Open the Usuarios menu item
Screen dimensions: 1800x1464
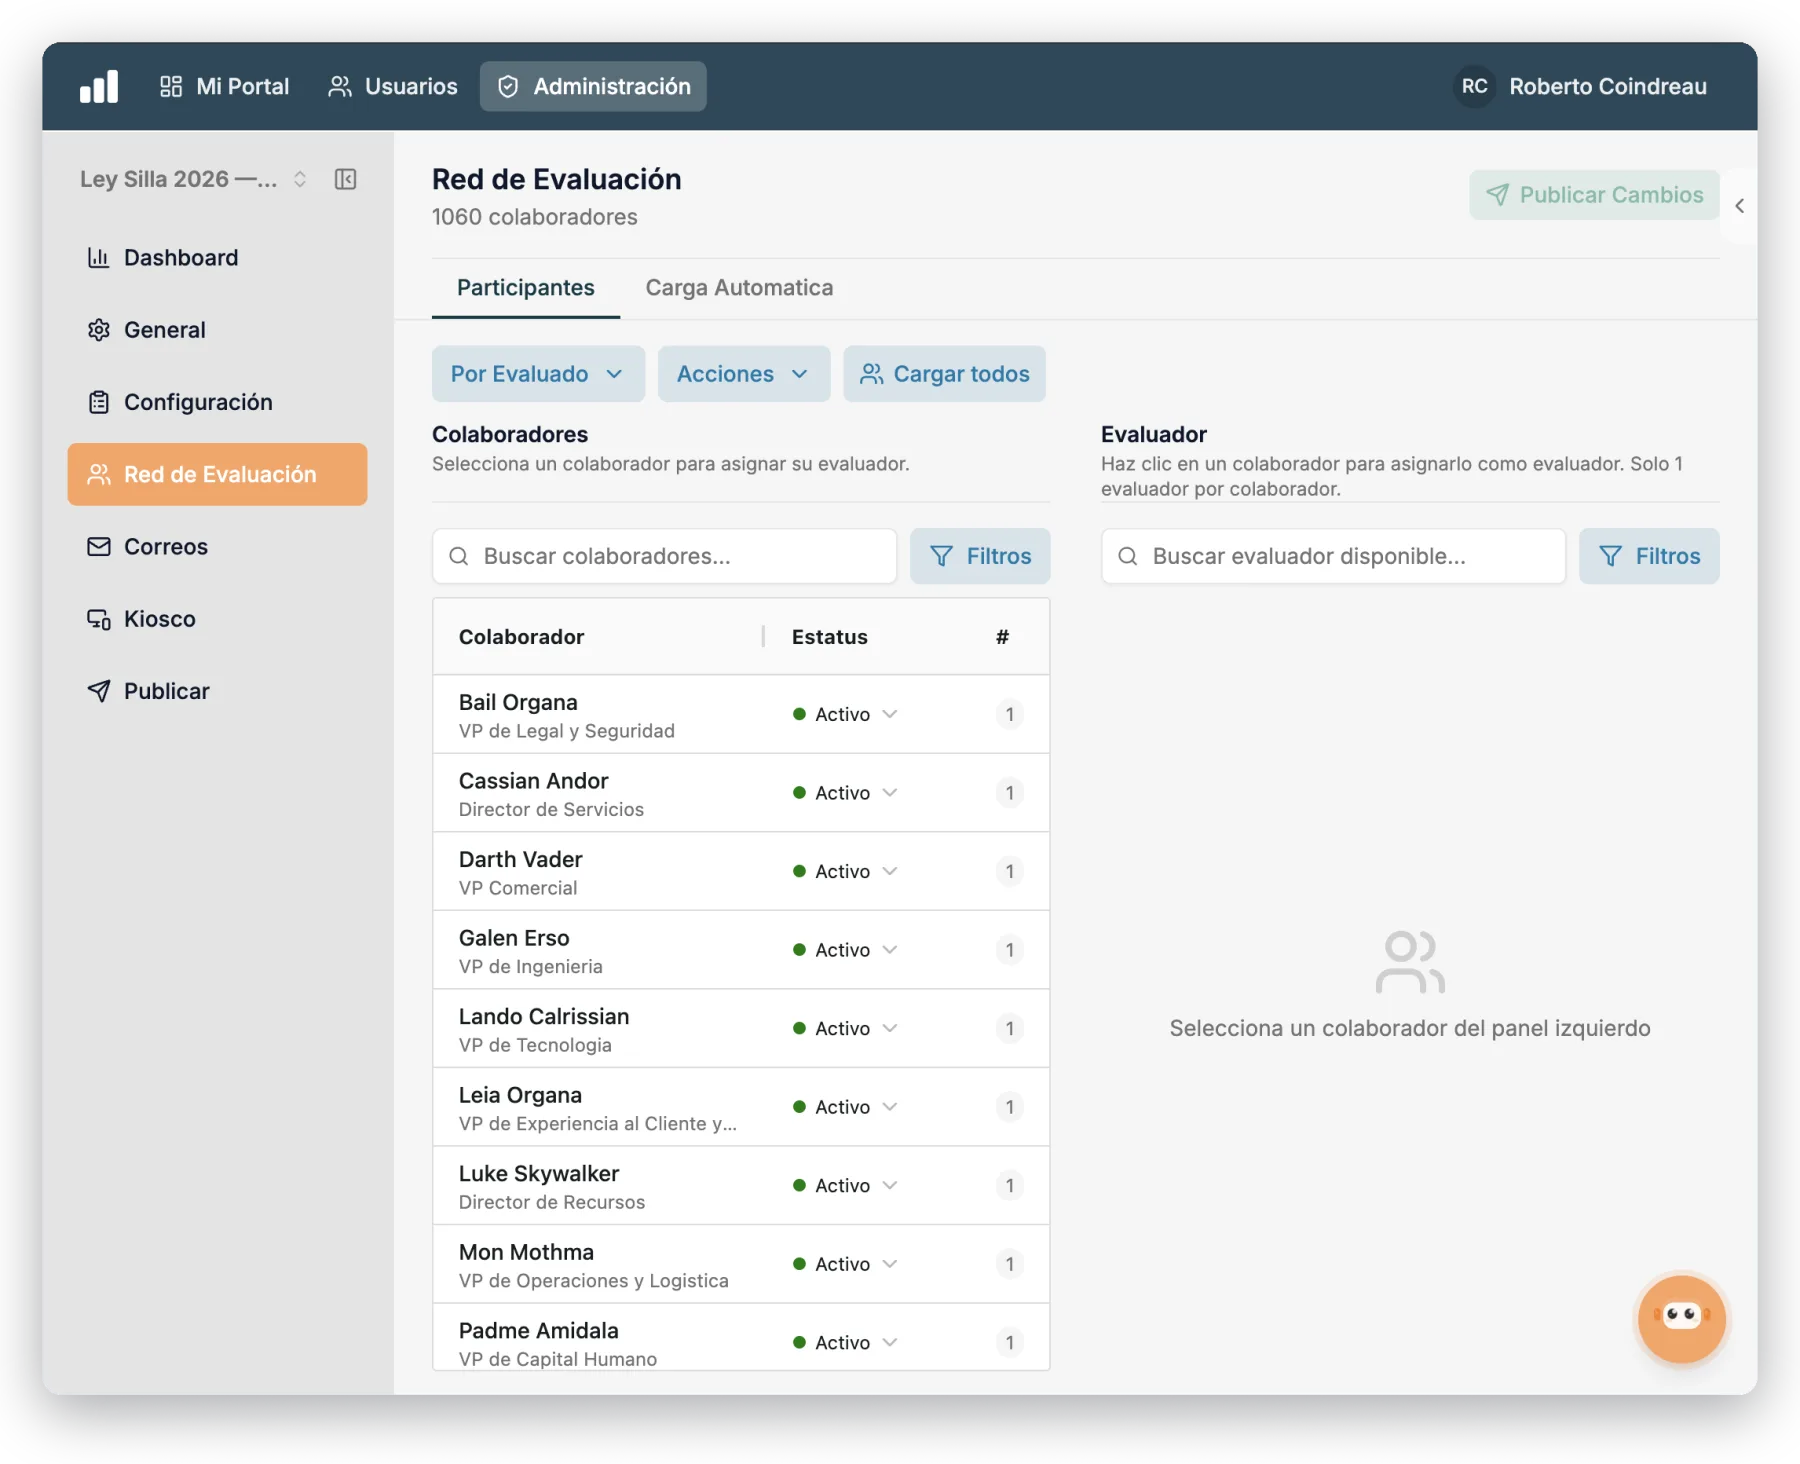point(393,86)
